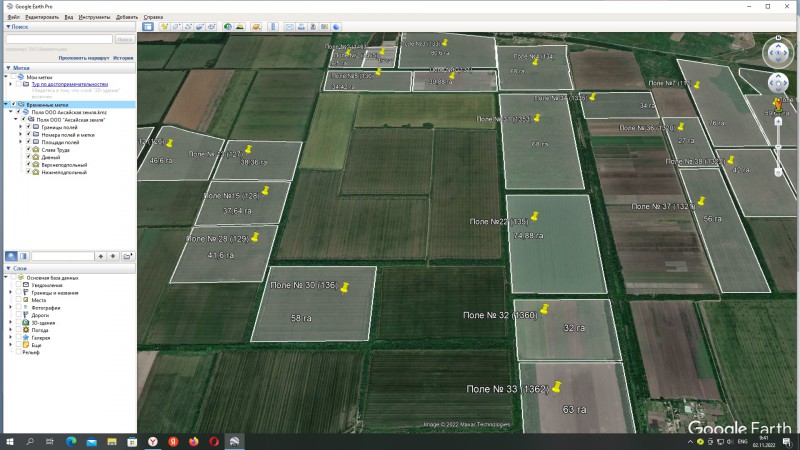Viewport: 800px width, 450px height.
Task: Click the move joystick control on map
Action: point(778,83)
